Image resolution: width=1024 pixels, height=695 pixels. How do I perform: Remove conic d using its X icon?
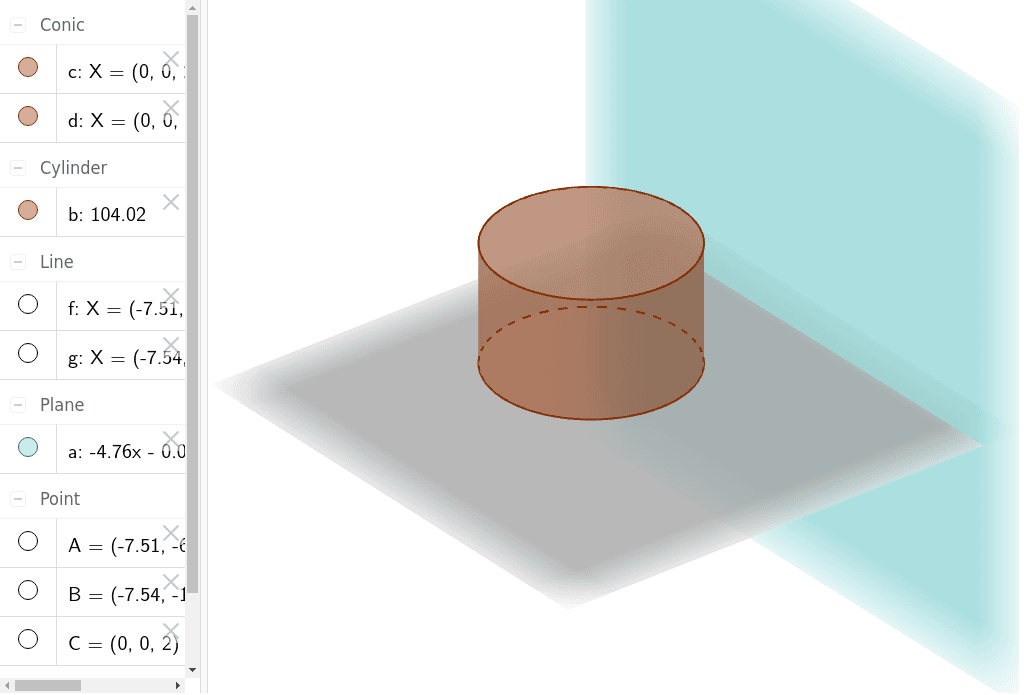[171, 107]
